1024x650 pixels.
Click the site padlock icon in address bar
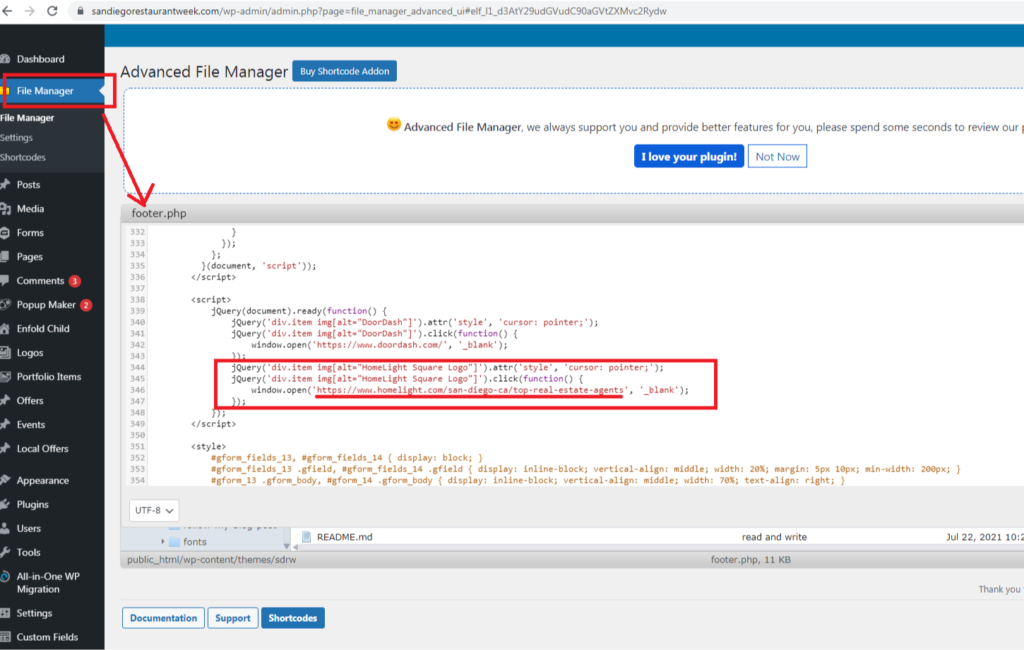[x=79, y=11]
